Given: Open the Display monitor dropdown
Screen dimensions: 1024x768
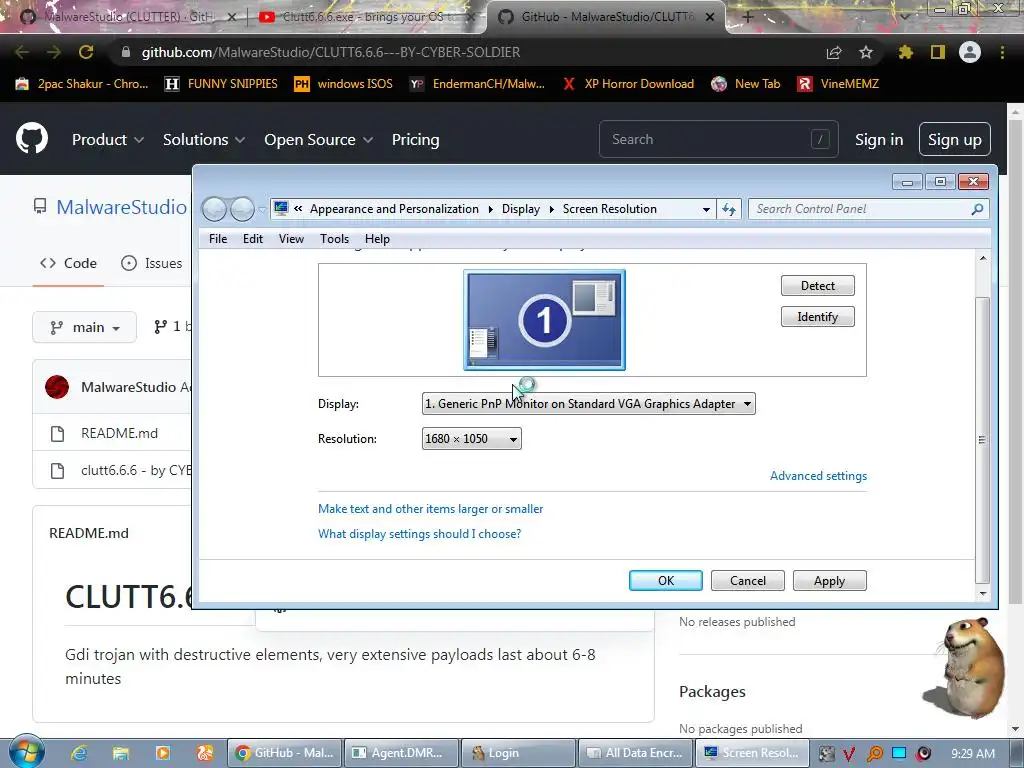Looking at the screenshot, I should click(588, 404).
